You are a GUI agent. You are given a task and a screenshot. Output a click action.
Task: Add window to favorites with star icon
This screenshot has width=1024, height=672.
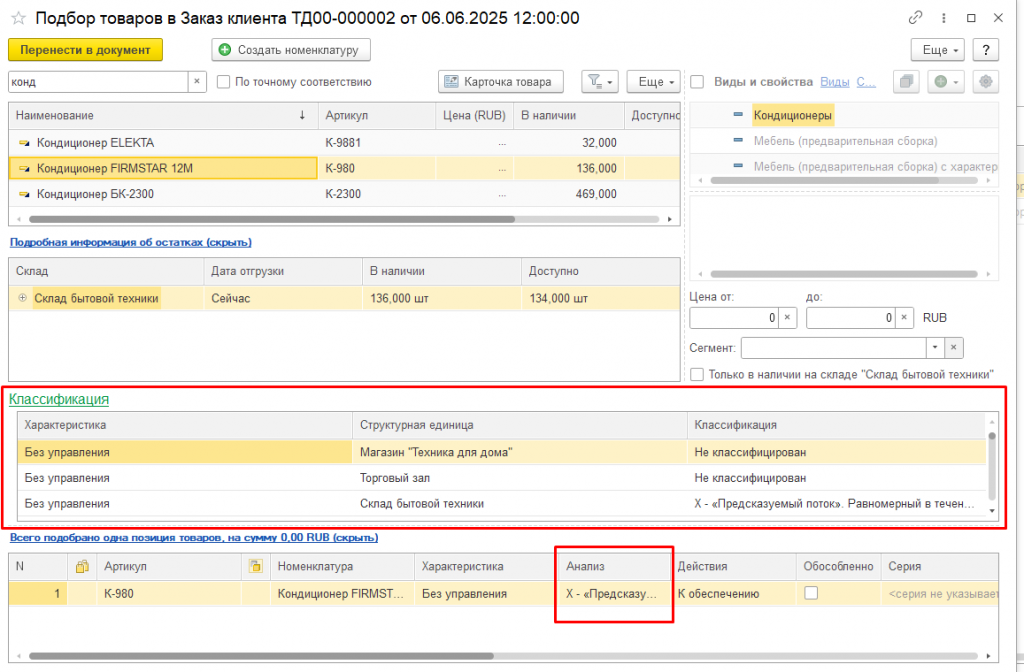(x=18, y=18)
